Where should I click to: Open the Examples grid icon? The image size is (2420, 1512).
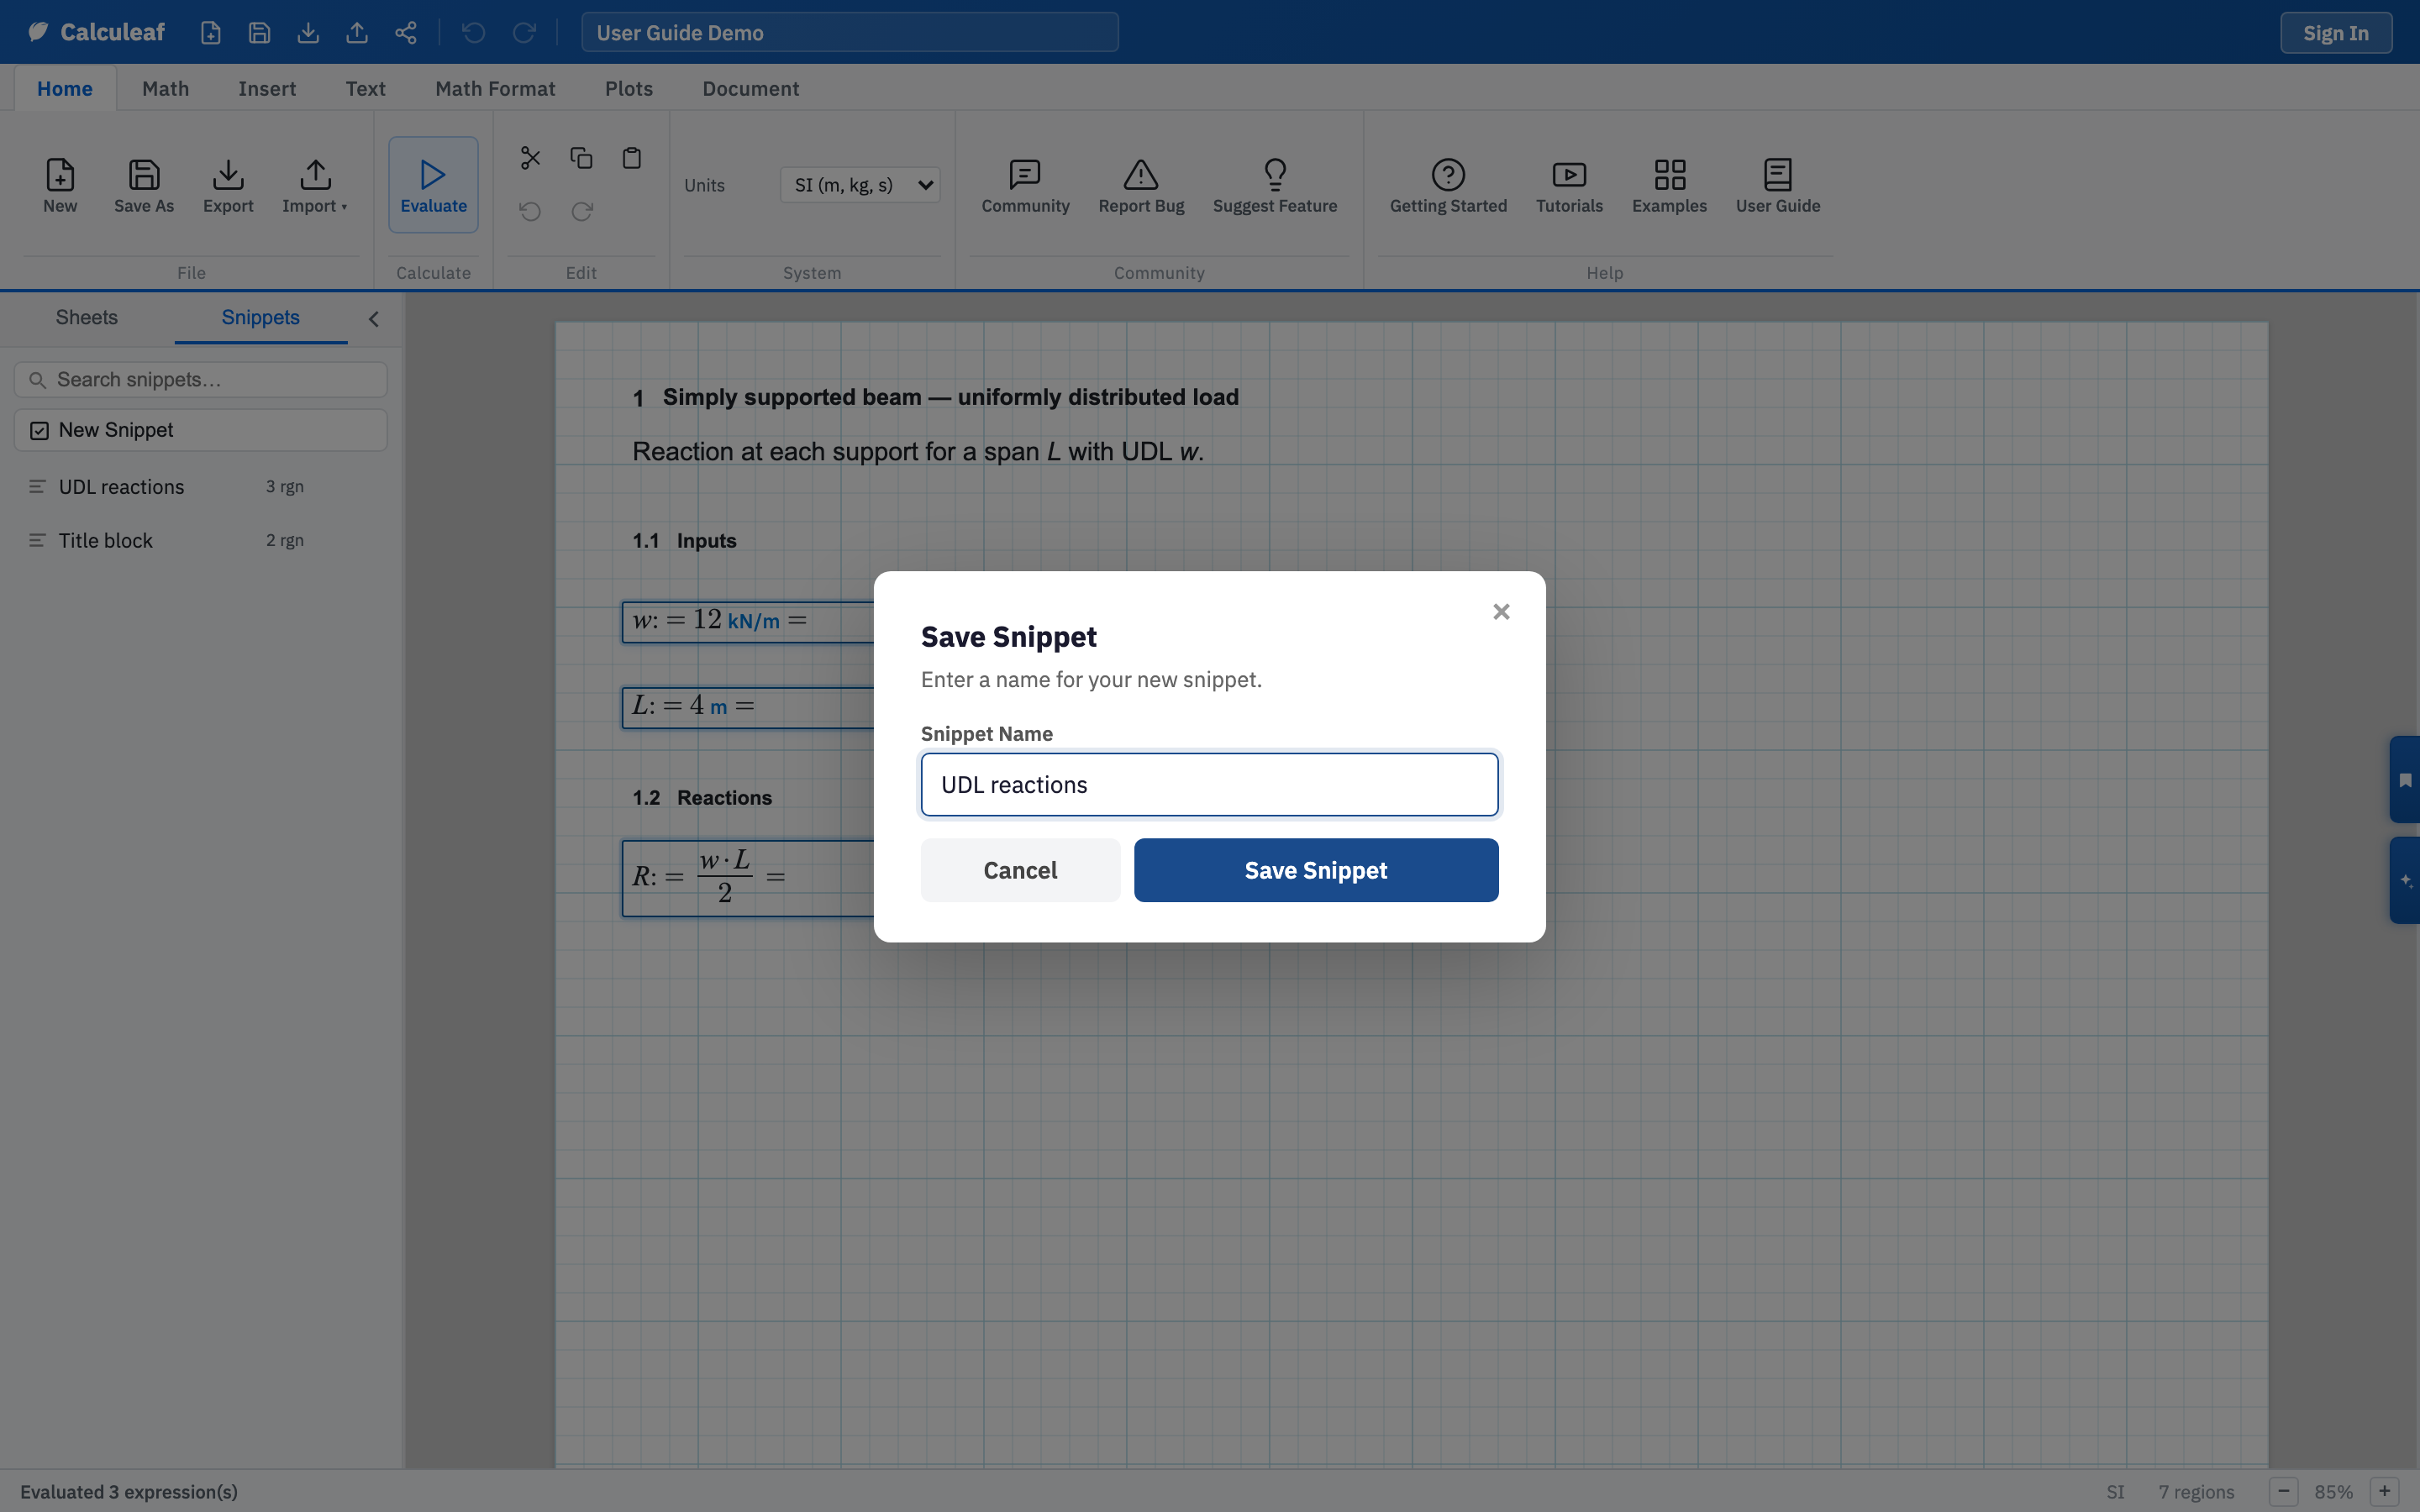[x=1669, y=185]
